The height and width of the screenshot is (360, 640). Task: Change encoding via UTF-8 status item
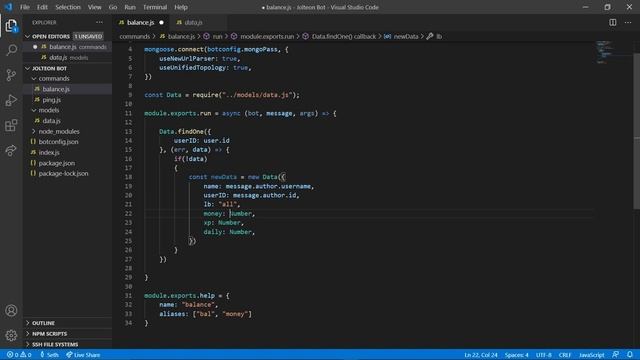coord(544,355)
